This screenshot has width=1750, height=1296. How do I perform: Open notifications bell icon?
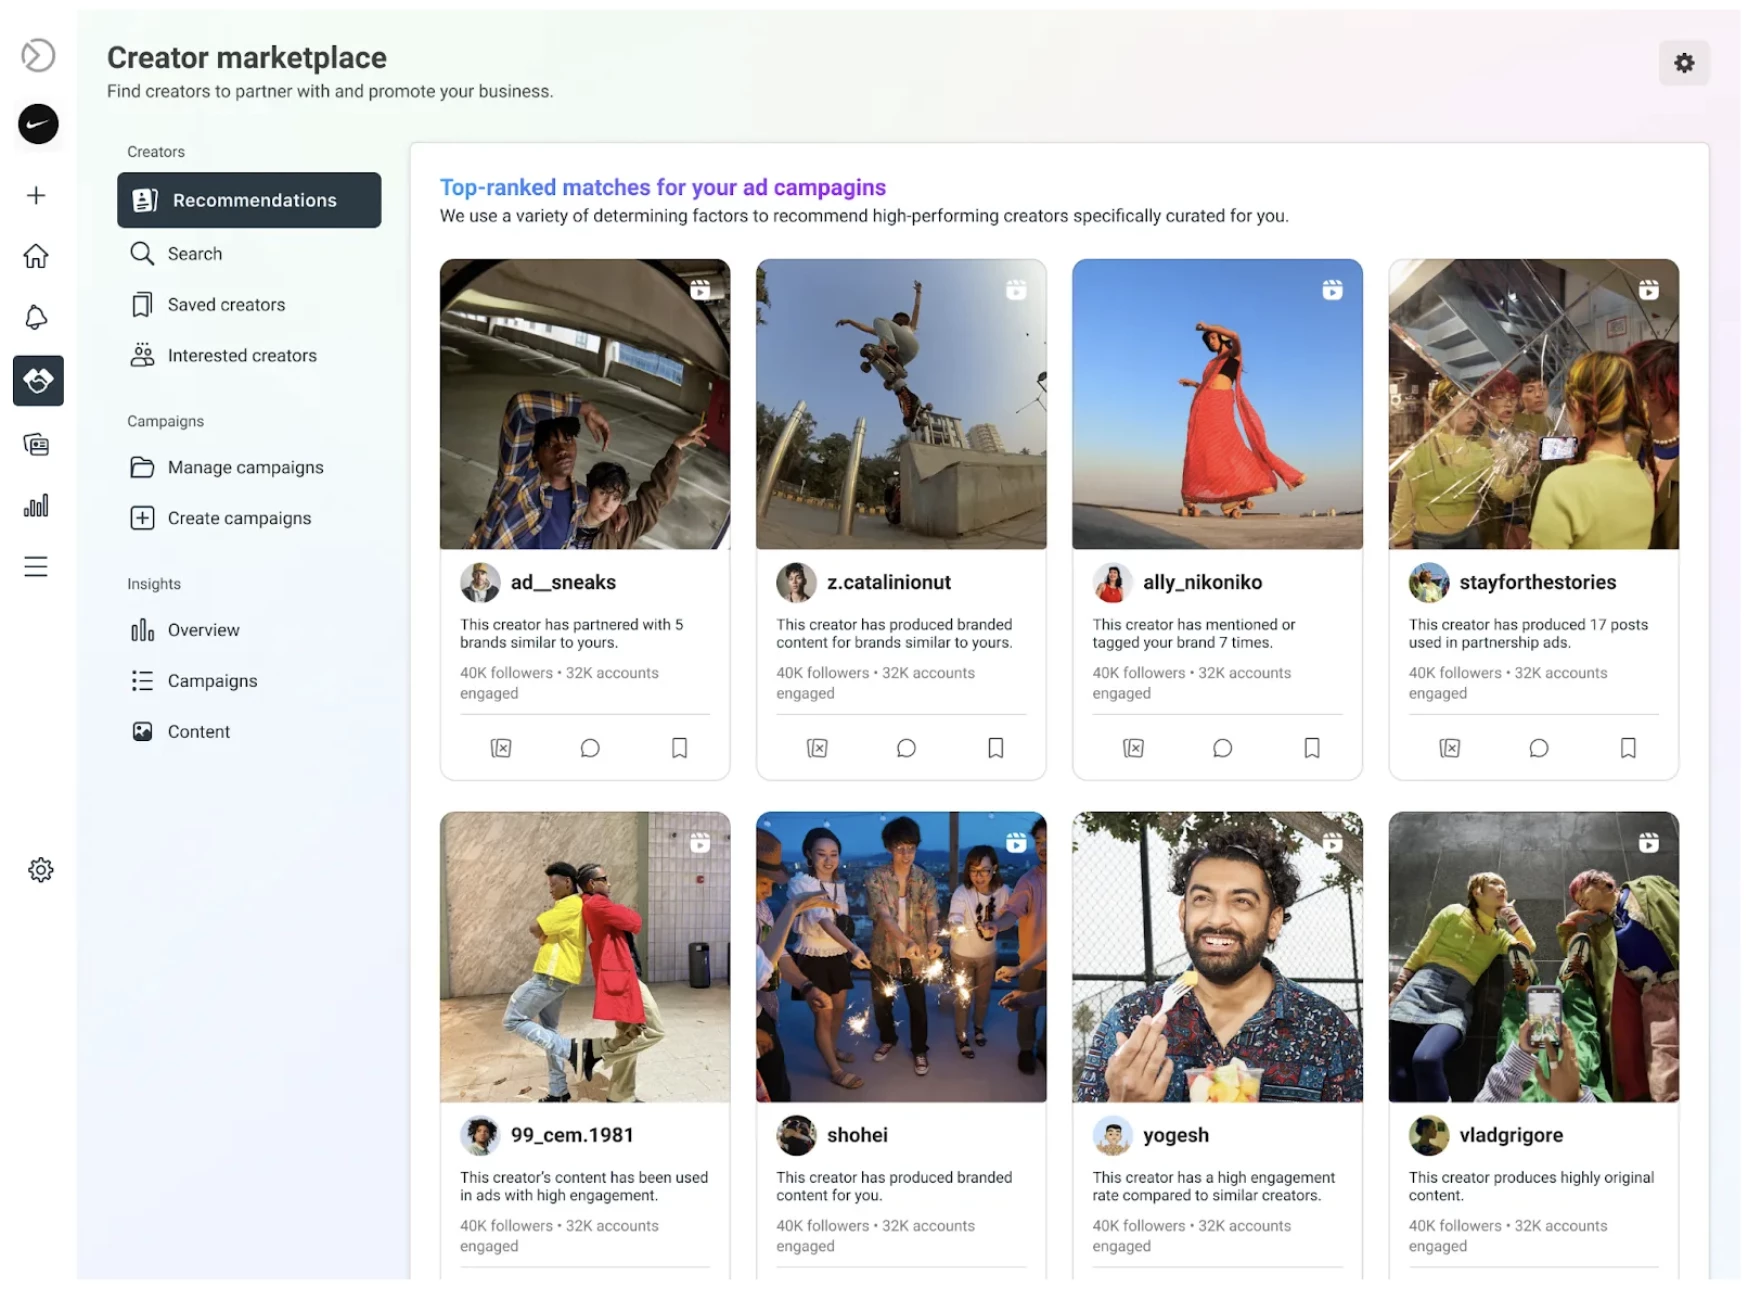pos(36,318)
